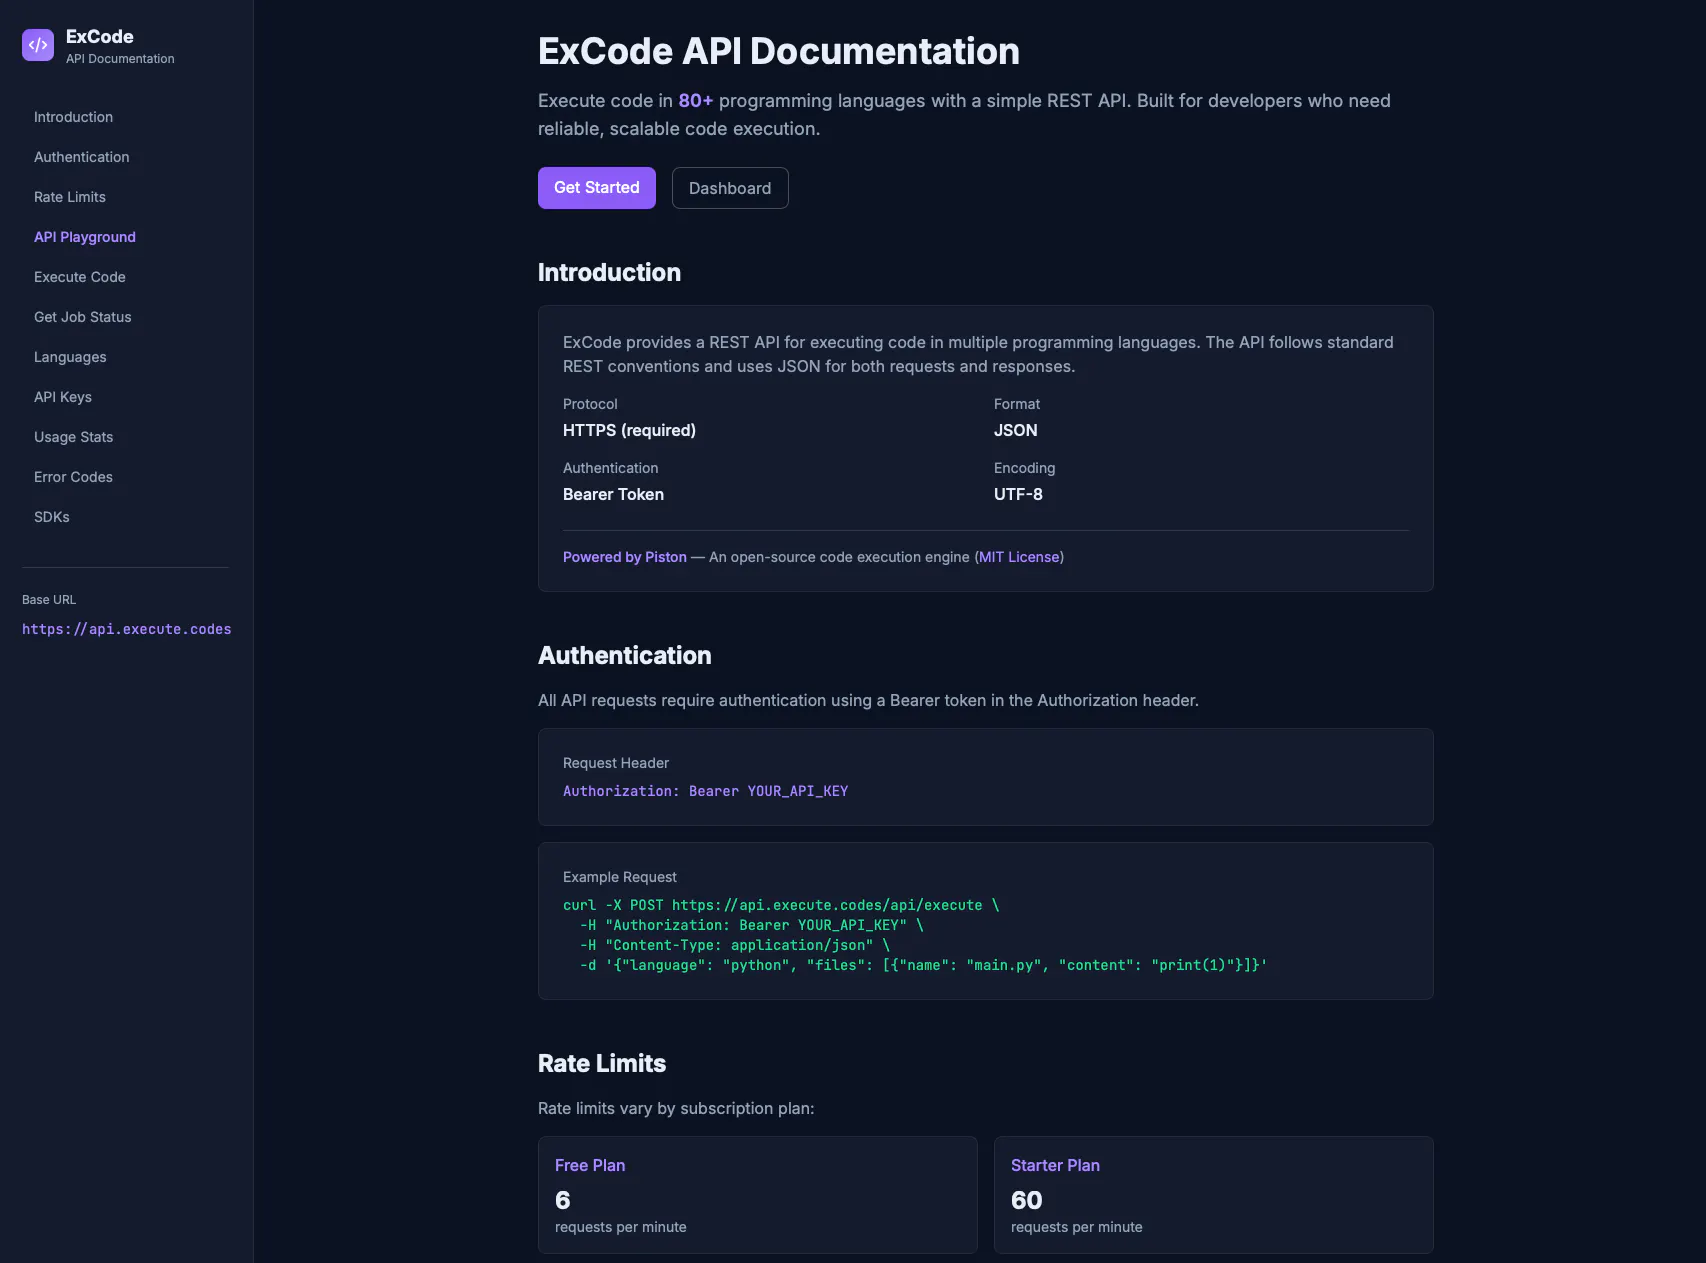Go to Usage Stats in sidebar
Screen dimensions: 1706x1263
pos(73,437)
